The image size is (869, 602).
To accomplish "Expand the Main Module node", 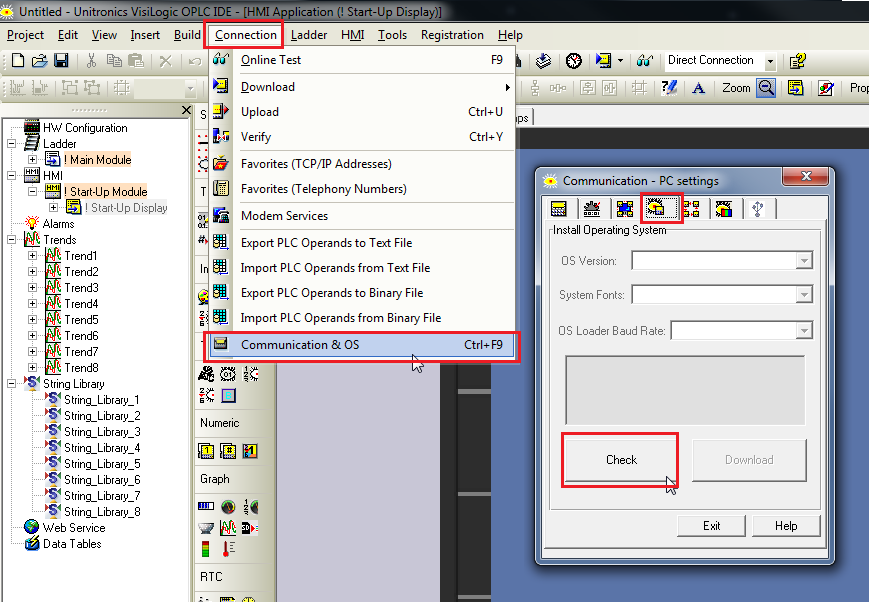I will click(x=33, y=160).
